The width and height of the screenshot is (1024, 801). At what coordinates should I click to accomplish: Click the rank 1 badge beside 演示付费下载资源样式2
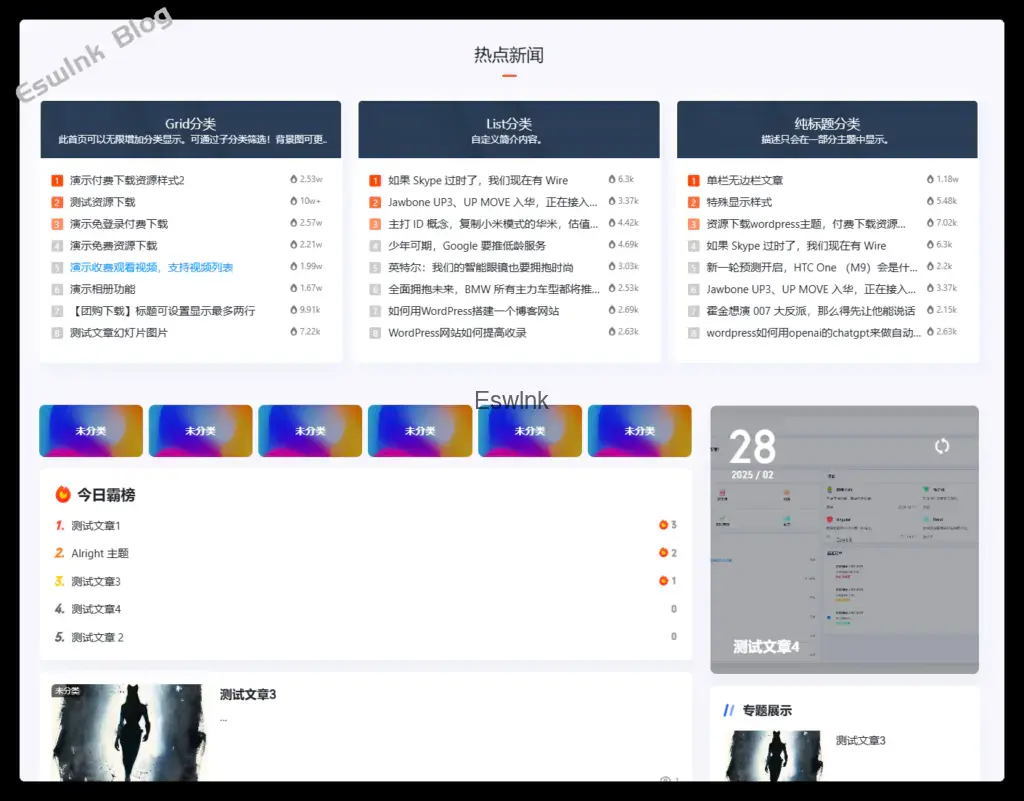pos(57,181)
